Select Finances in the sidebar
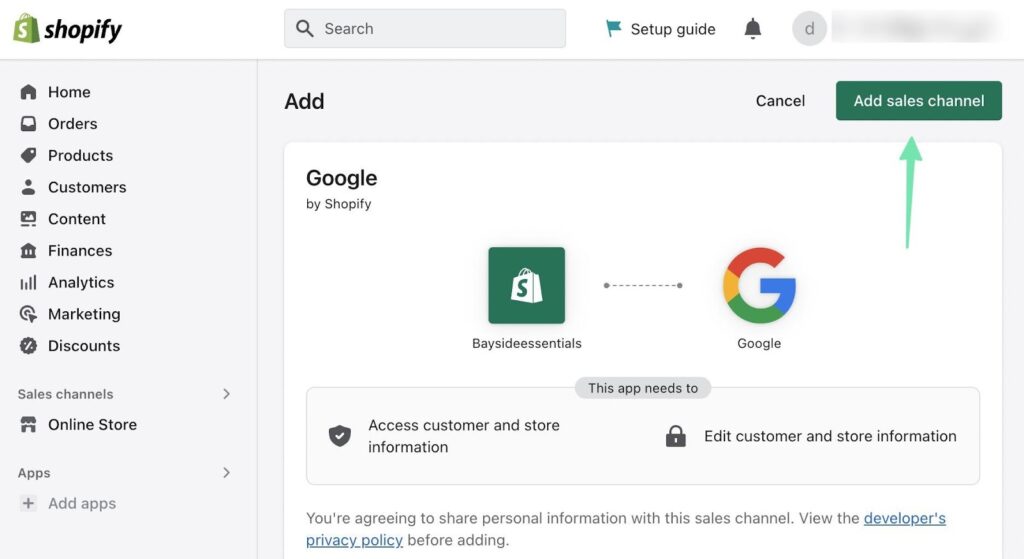Image resolution: width=1024 pixels, height=559 pixels. 80,251
